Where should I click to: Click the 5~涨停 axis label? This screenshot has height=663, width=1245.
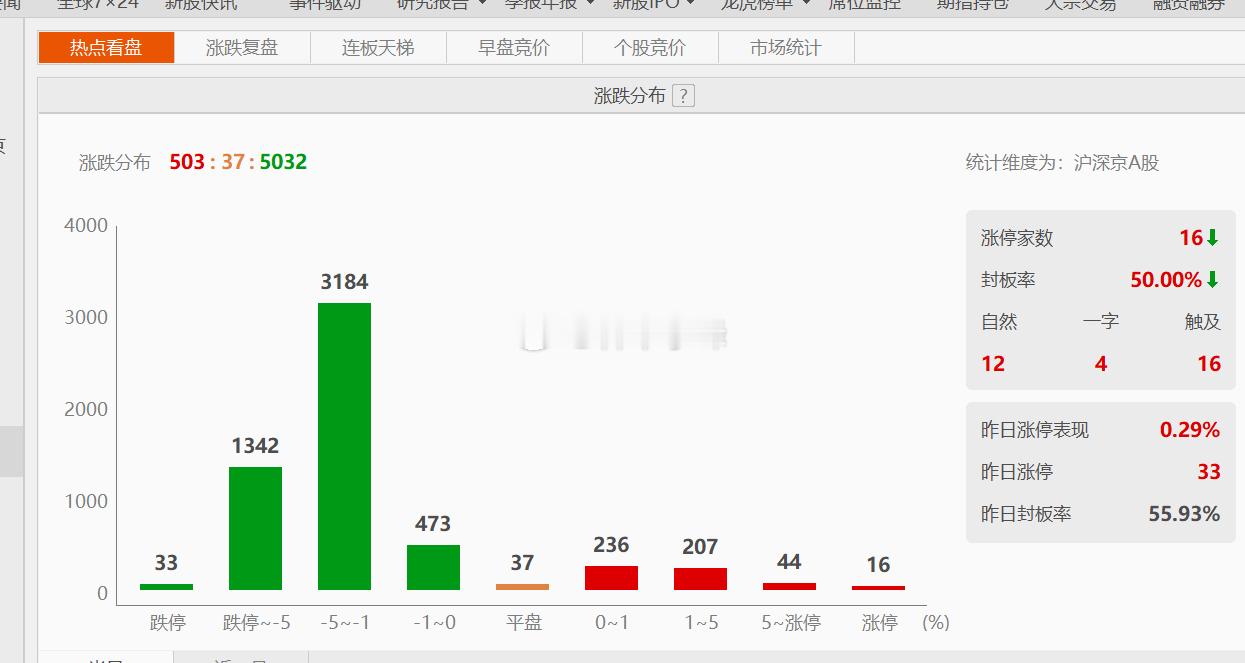[790, 622]
